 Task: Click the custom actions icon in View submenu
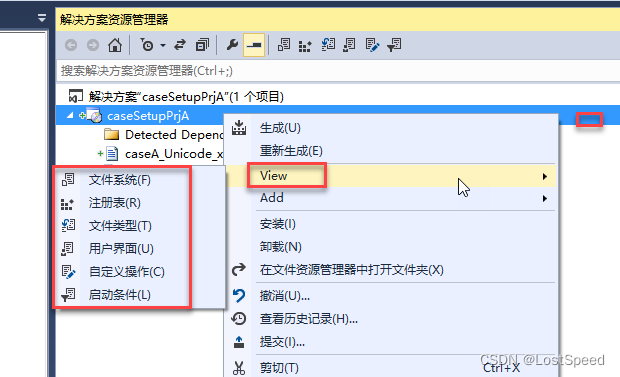point(68,272)
